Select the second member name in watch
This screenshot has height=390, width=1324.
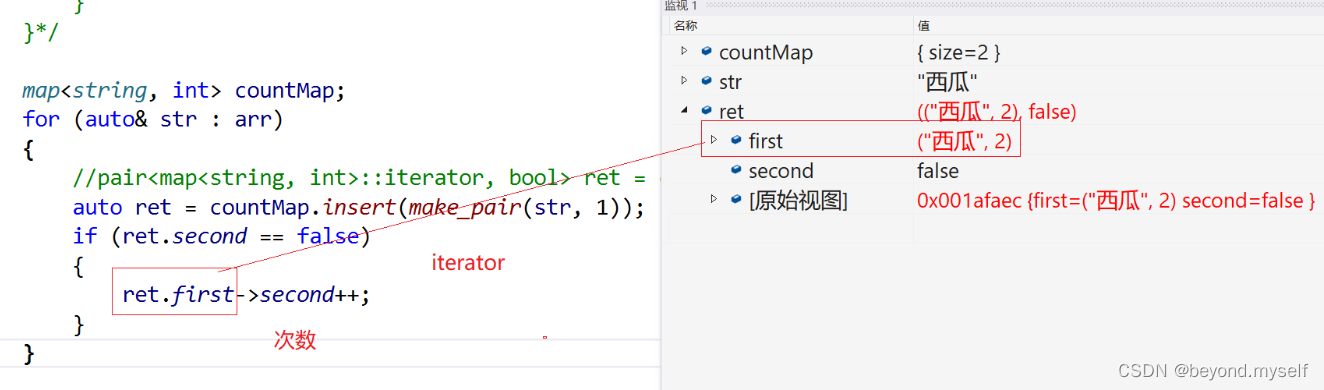click(x=781, y=171)
